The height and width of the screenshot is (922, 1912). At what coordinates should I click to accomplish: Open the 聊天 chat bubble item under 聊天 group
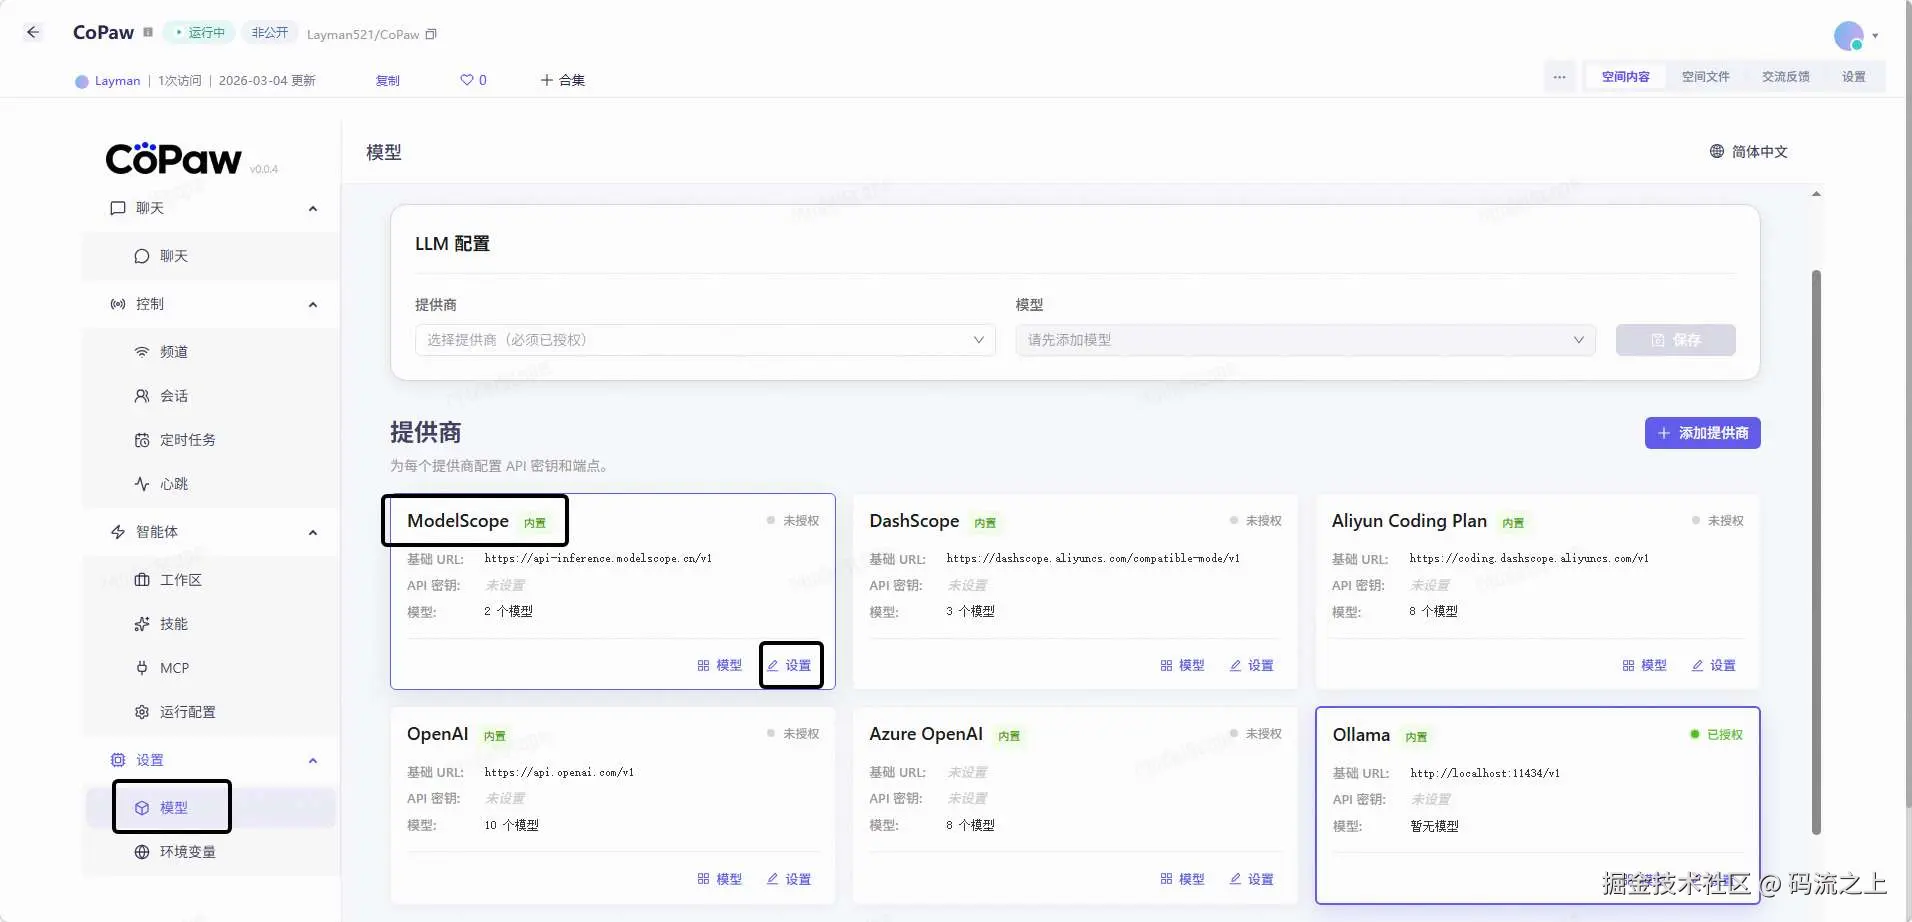[x=210, y=256]
